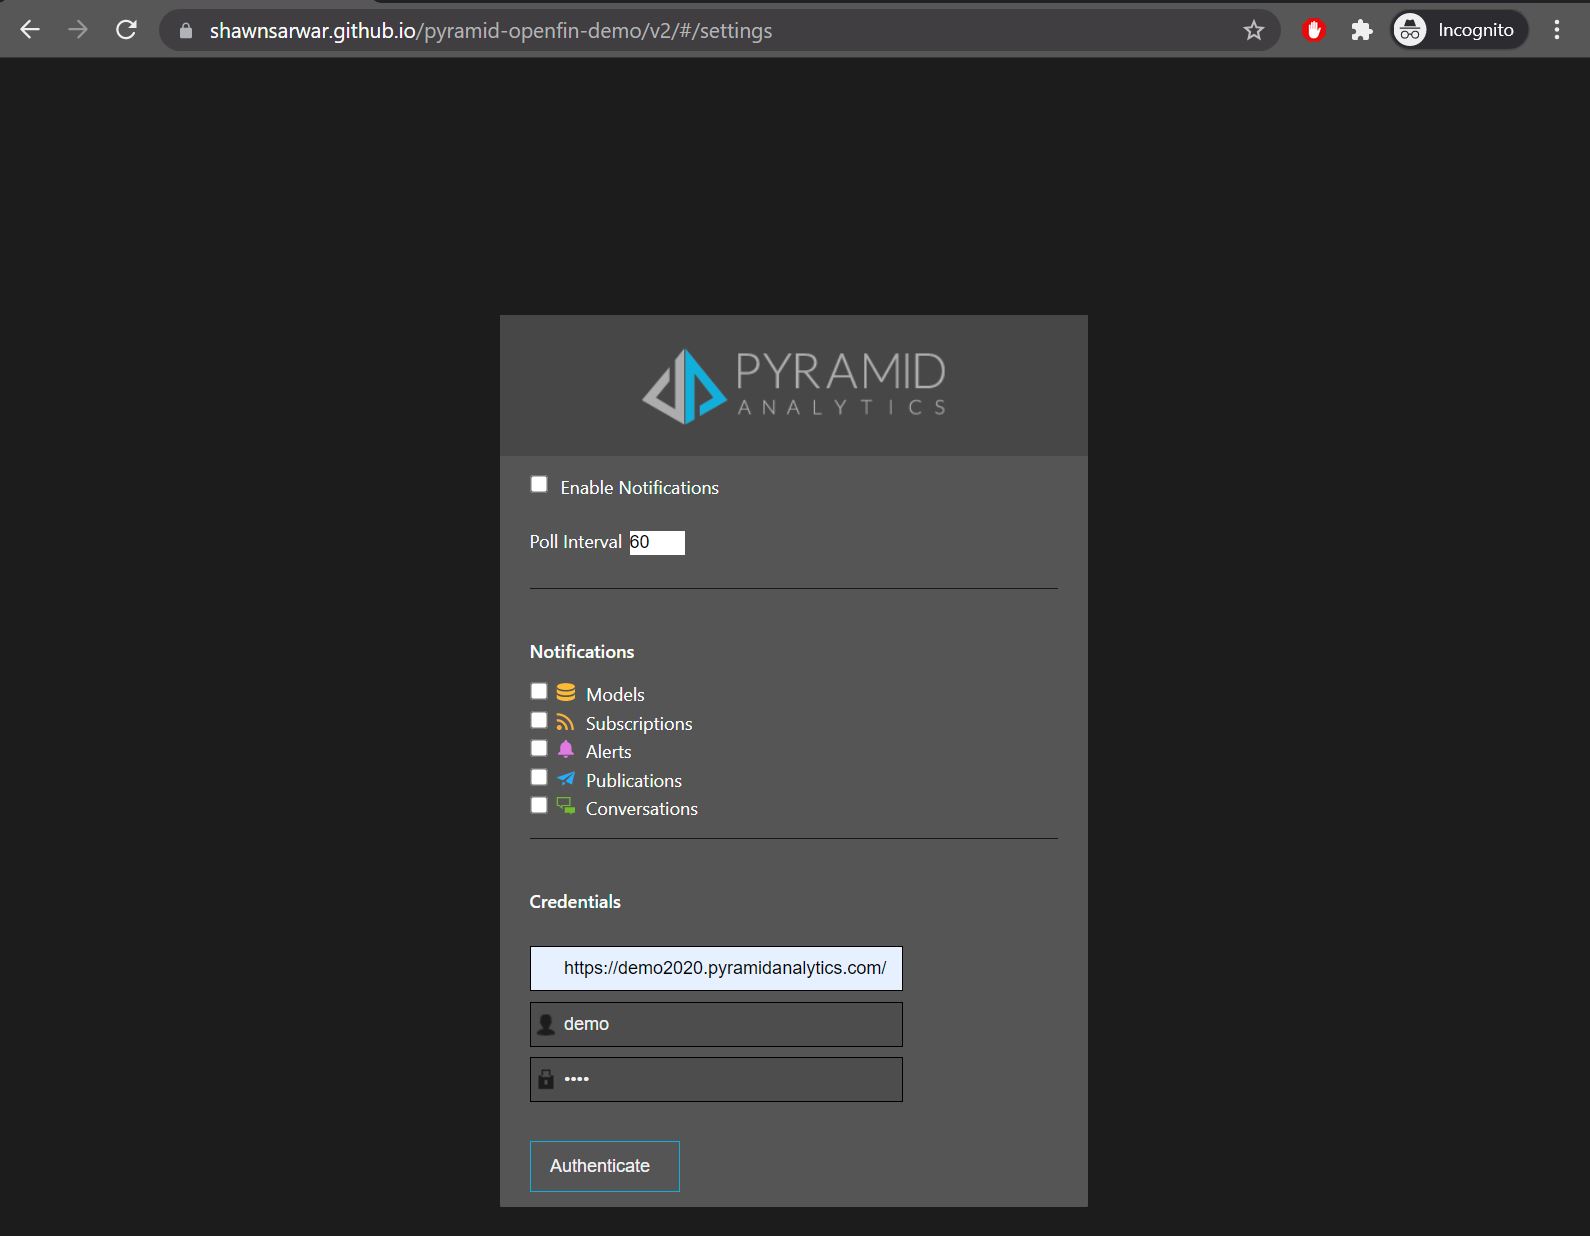Click the Enable Notifications label
This screenshot has width=1590, height=1236.
640,488
